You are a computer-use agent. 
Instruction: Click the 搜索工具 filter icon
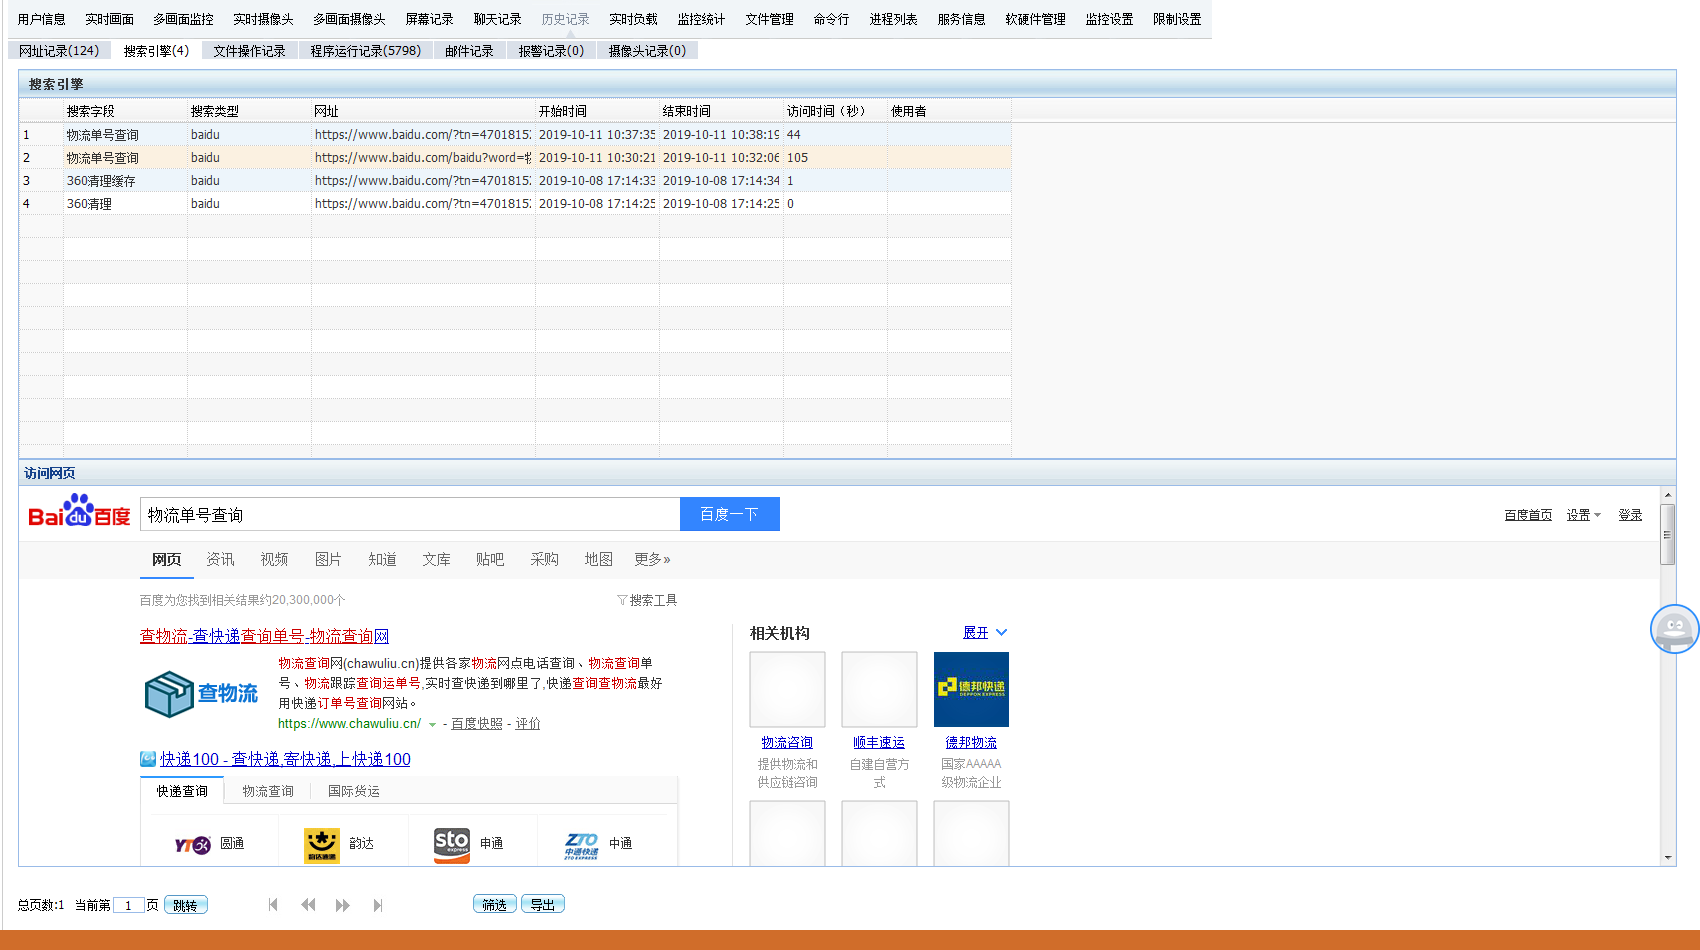(x=622, y=600)
